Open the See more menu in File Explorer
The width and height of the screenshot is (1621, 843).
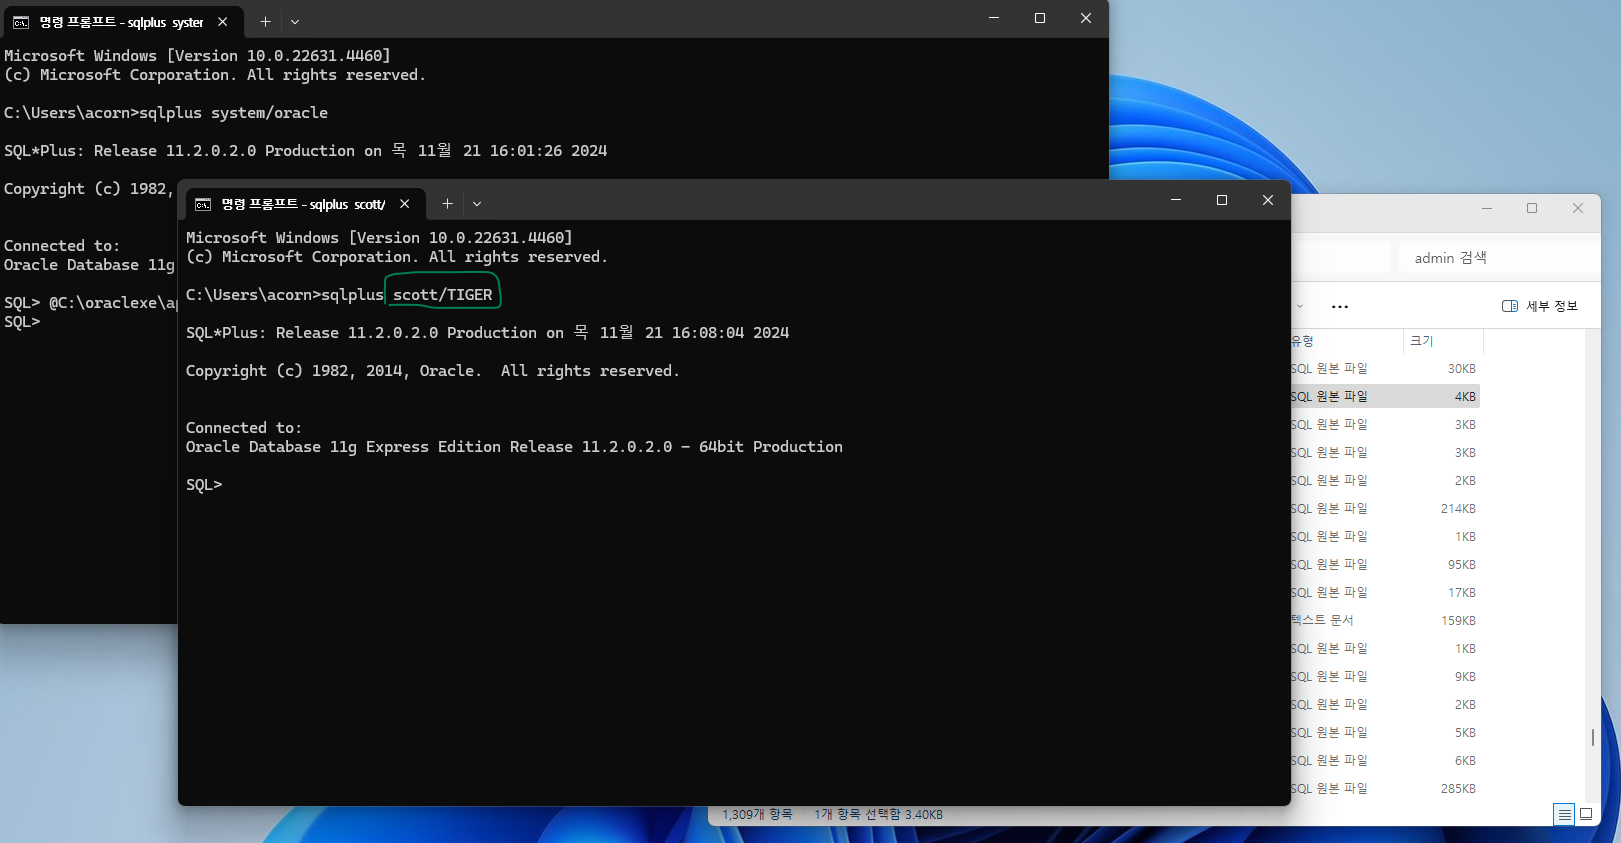pyautogui.click(x=1340, y=306)
